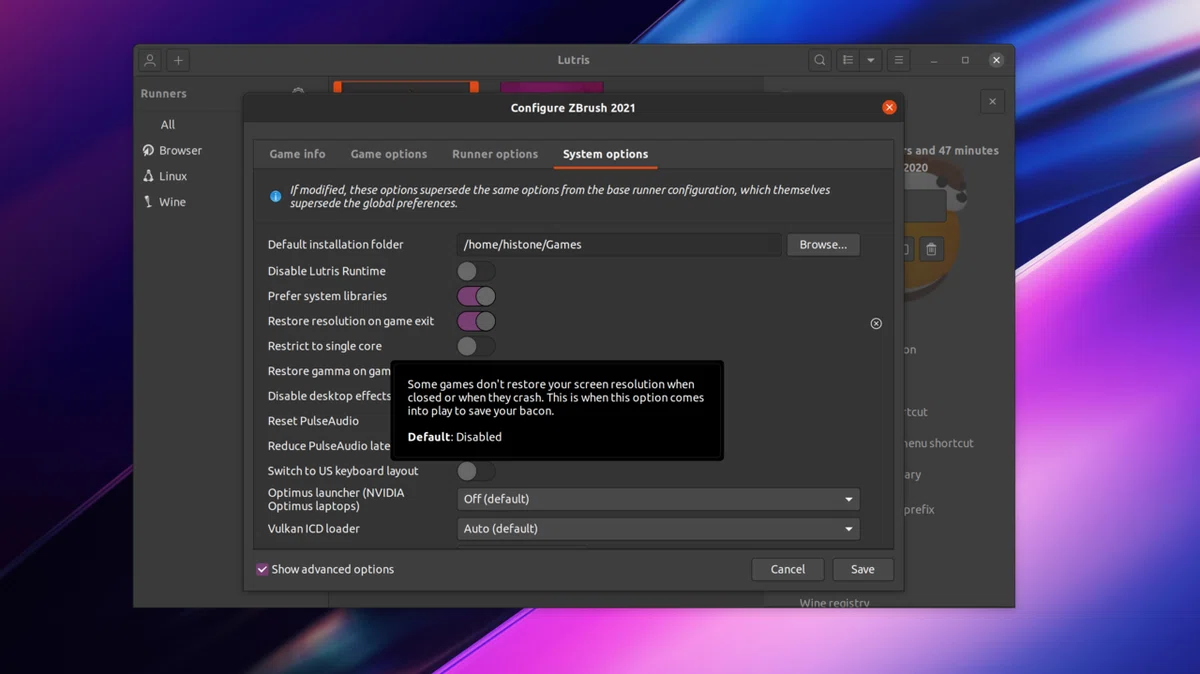1200x674 pixels.
Task: Open the Optimus launcher dropdown
Action: pyautogui.click(x=658, y=499)
